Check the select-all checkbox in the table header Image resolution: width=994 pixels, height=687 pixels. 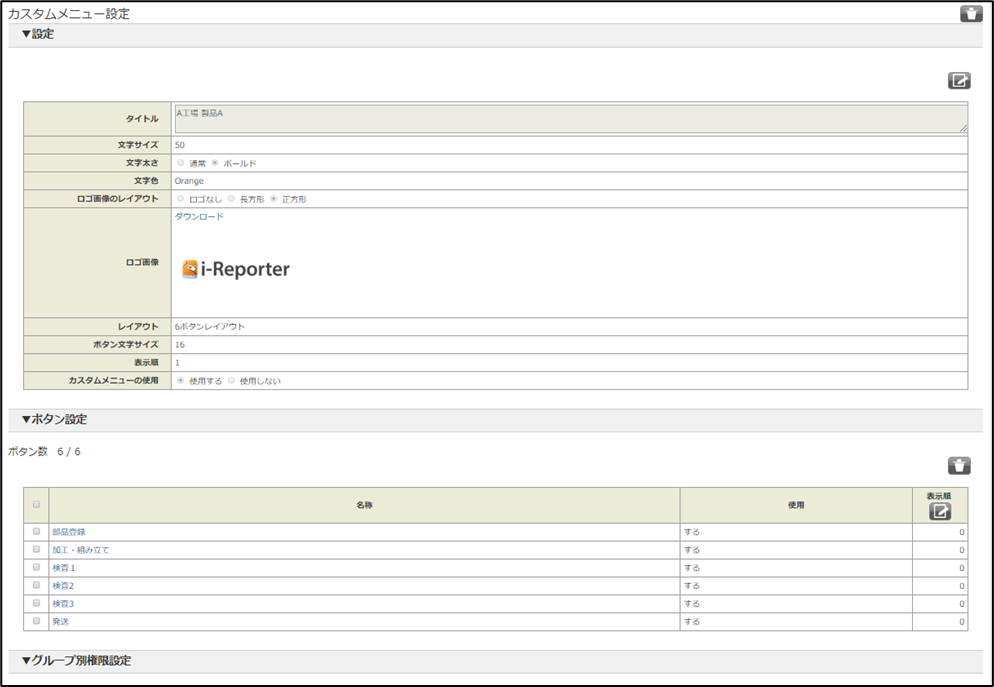[x=37, y=504]
